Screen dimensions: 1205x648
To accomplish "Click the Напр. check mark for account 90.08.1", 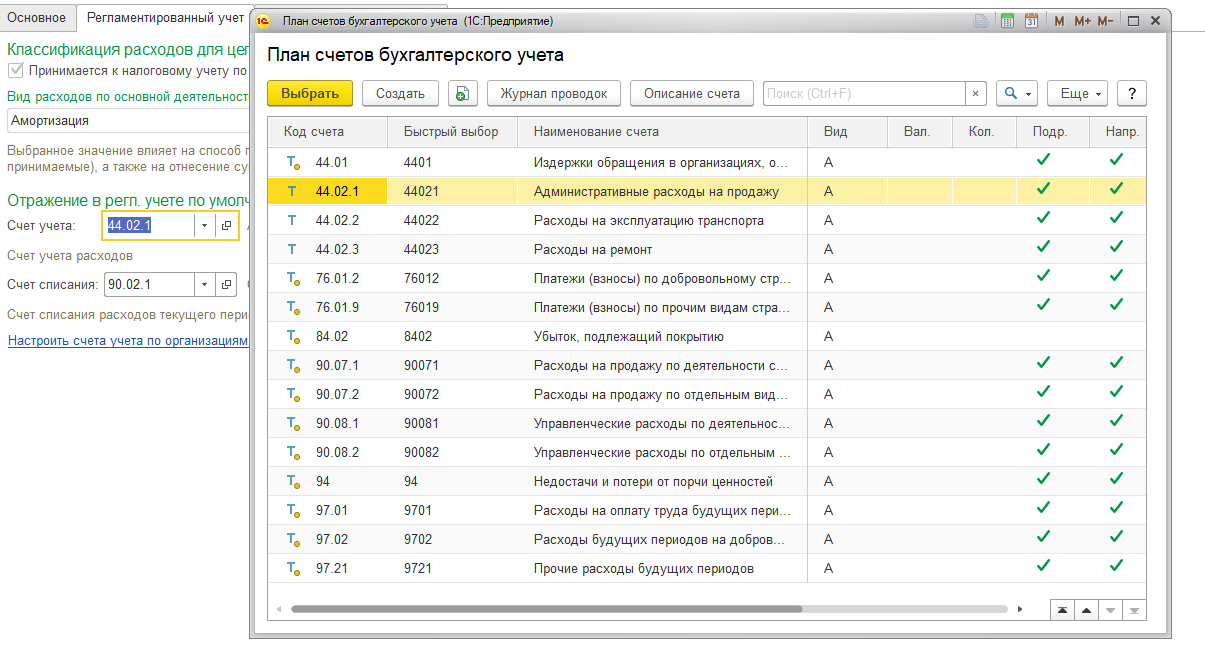I will [x=1116, y=421].
